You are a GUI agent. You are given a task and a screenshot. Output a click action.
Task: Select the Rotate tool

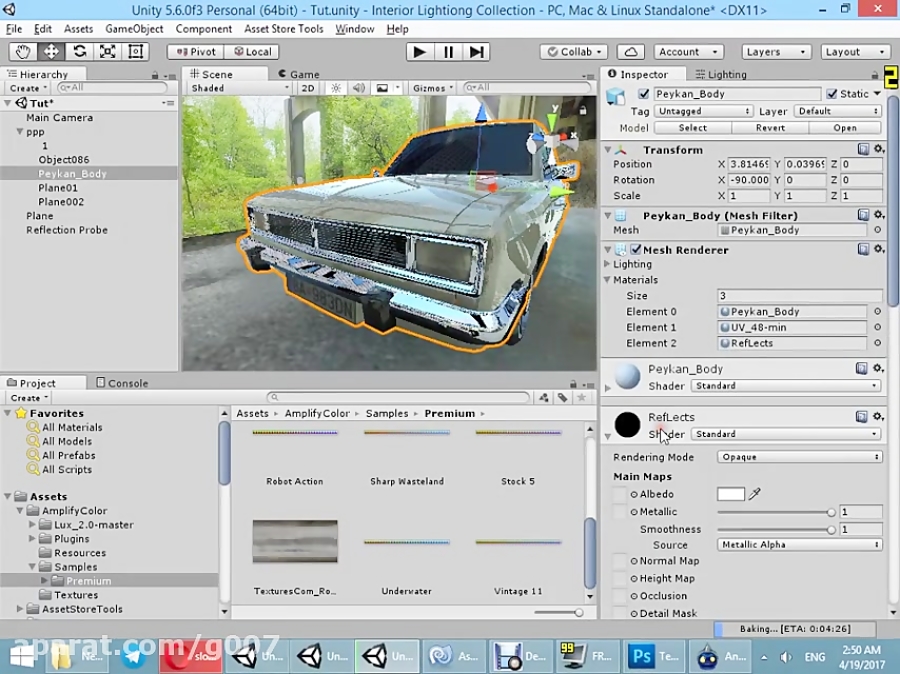coord(79,51)
